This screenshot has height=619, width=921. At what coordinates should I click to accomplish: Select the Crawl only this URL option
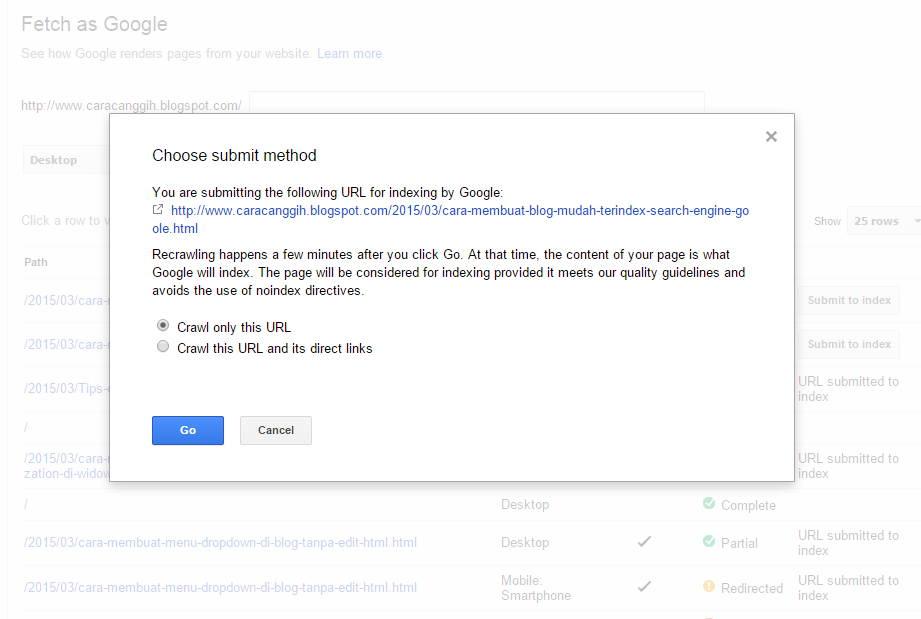161,324
